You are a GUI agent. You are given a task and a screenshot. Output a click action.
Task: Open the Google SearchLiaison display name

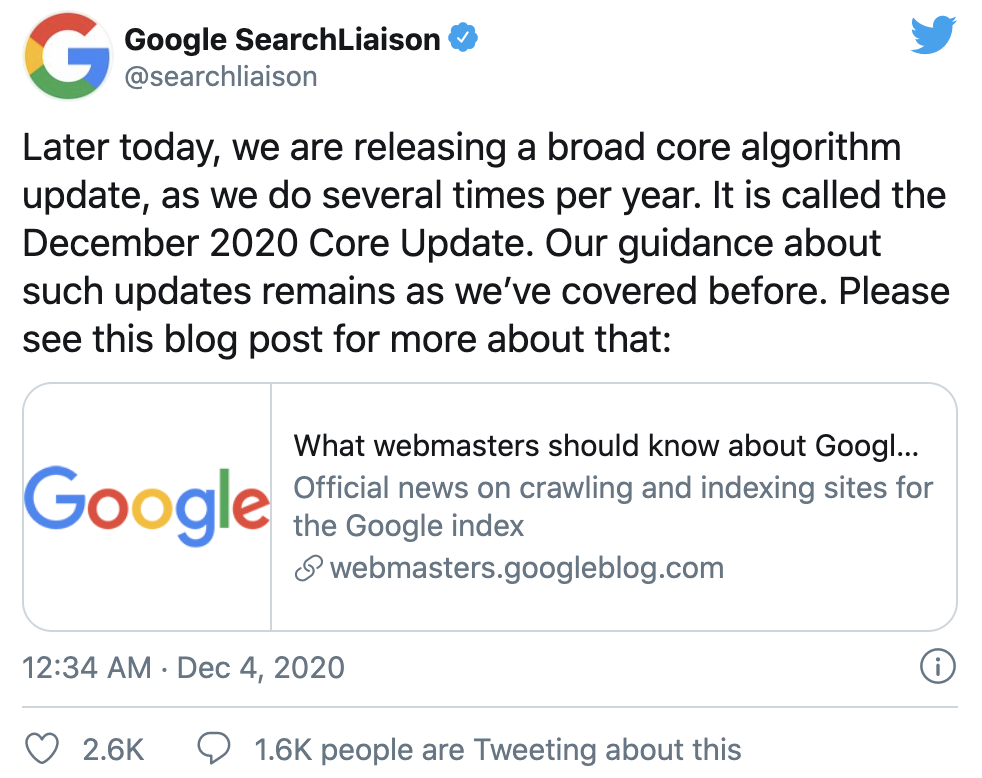[282, 39]
